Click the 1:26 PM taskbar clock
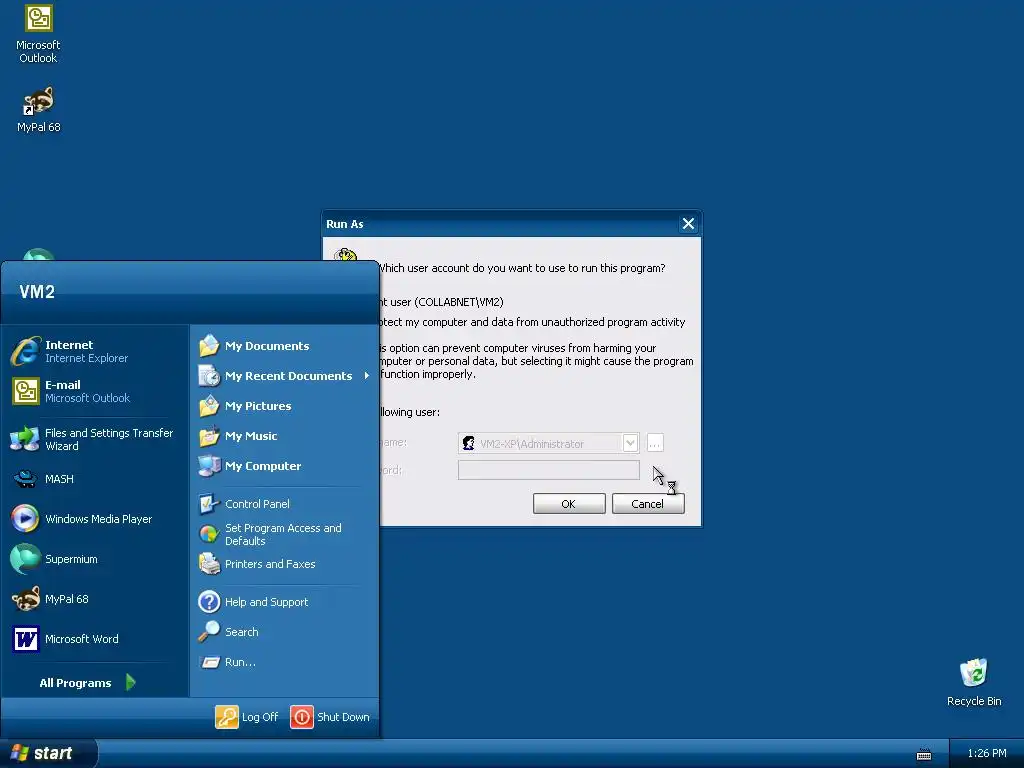Image resolution: width=1024 pixels, height=768 pixels. (x=987, y=753)
